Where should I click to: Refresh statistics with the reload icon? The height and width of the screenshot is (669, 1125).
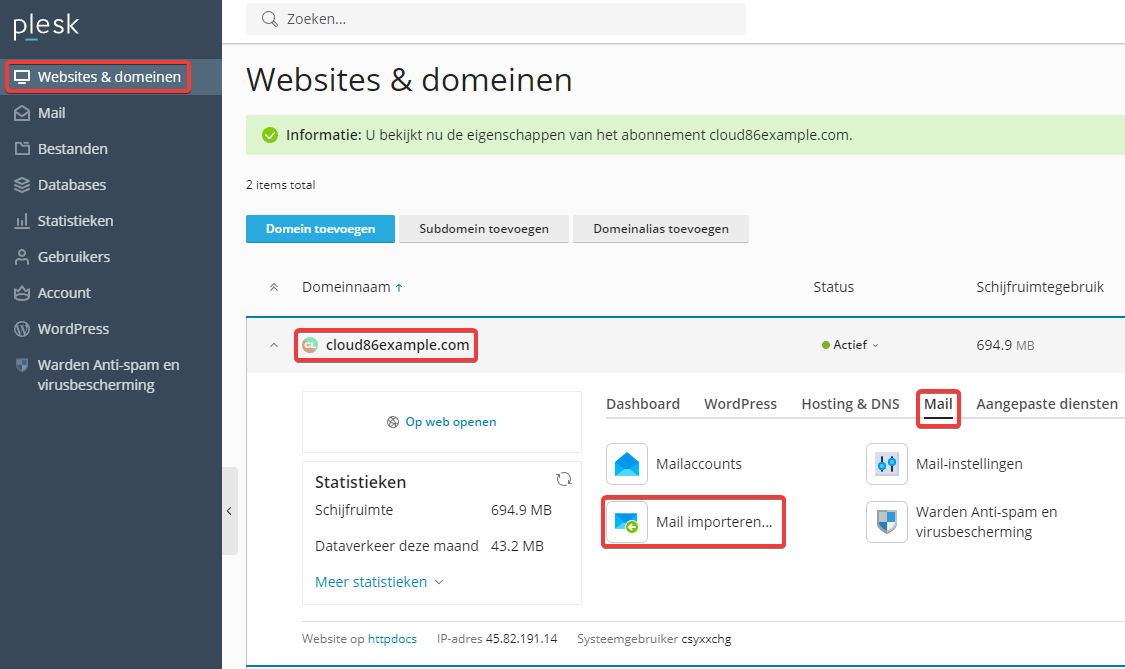(x=564, y=479)
